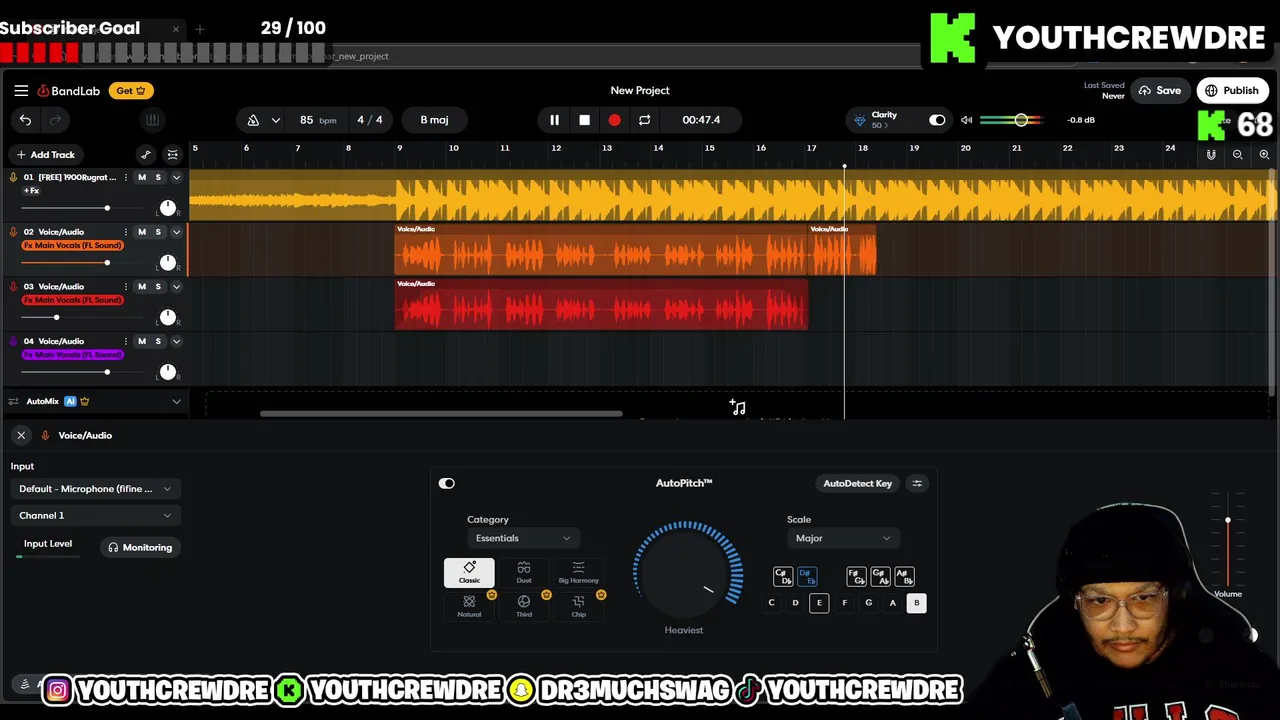This screenshot has height=720, width=1280.
Task: Click the collapse tracks icon beside Add Track
Action: coord(172,154)
